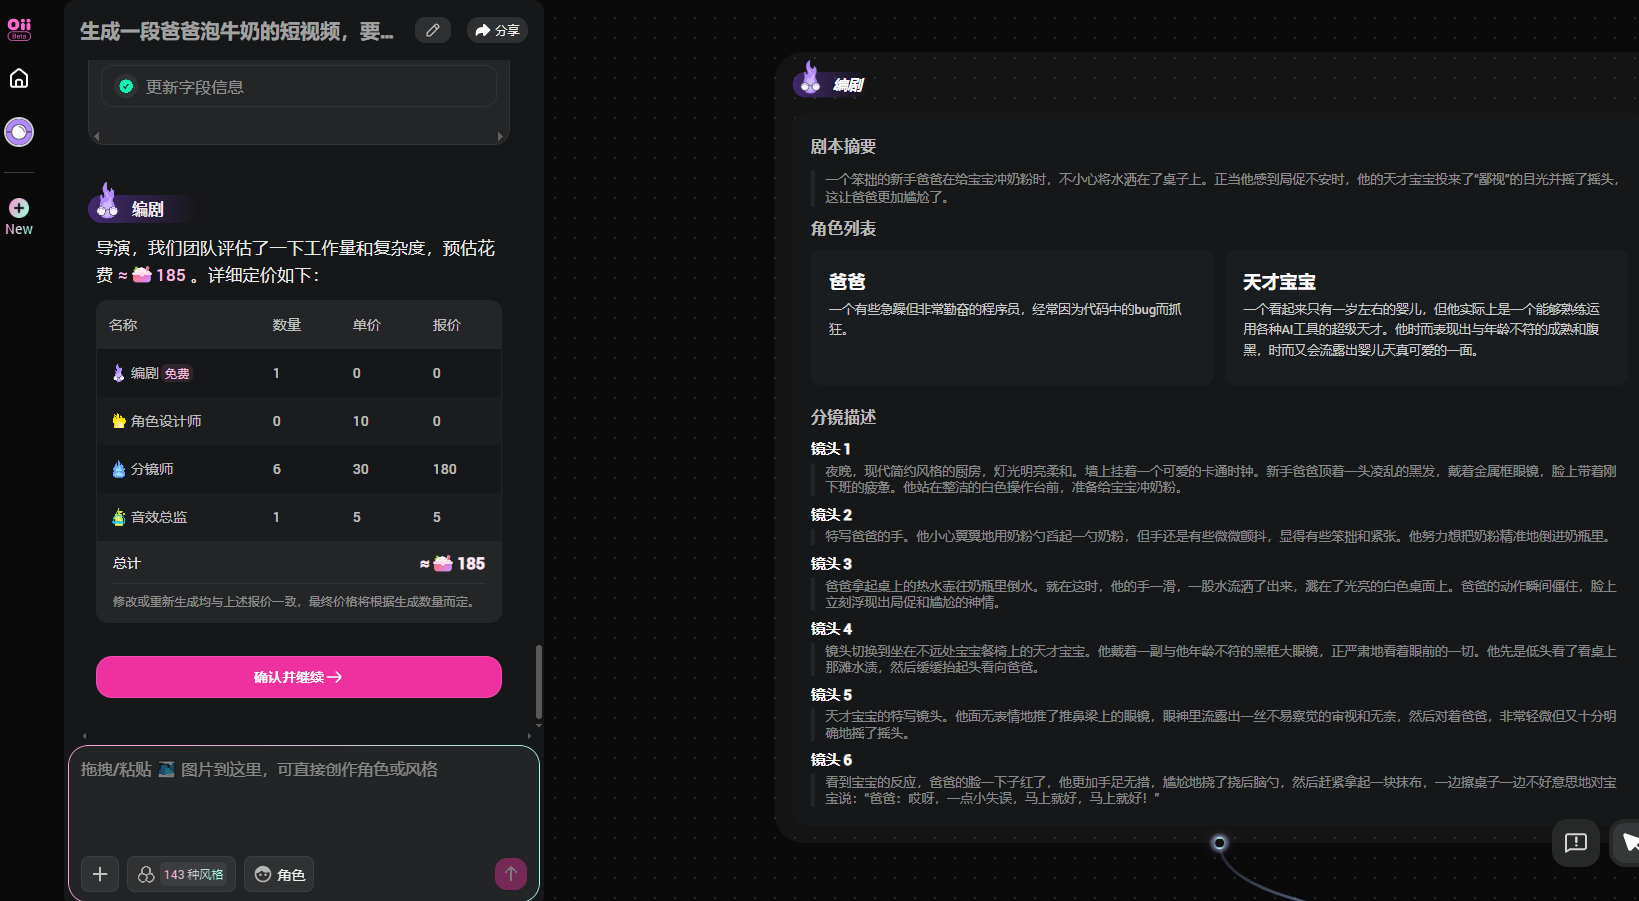Click the chat panel vertical scrollbar
The image size is (1639, 901).
[x=539, y=680]
